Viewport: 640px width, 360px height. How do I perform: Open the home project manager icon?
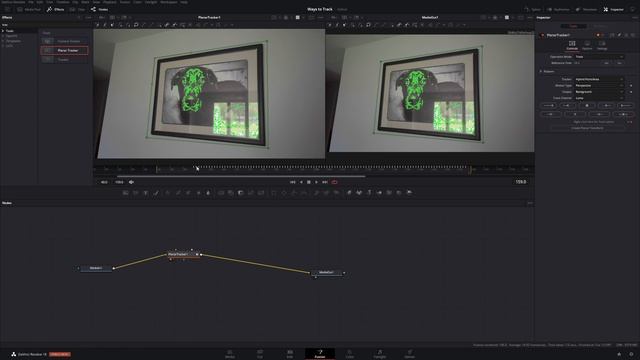(x=619, y=354)
